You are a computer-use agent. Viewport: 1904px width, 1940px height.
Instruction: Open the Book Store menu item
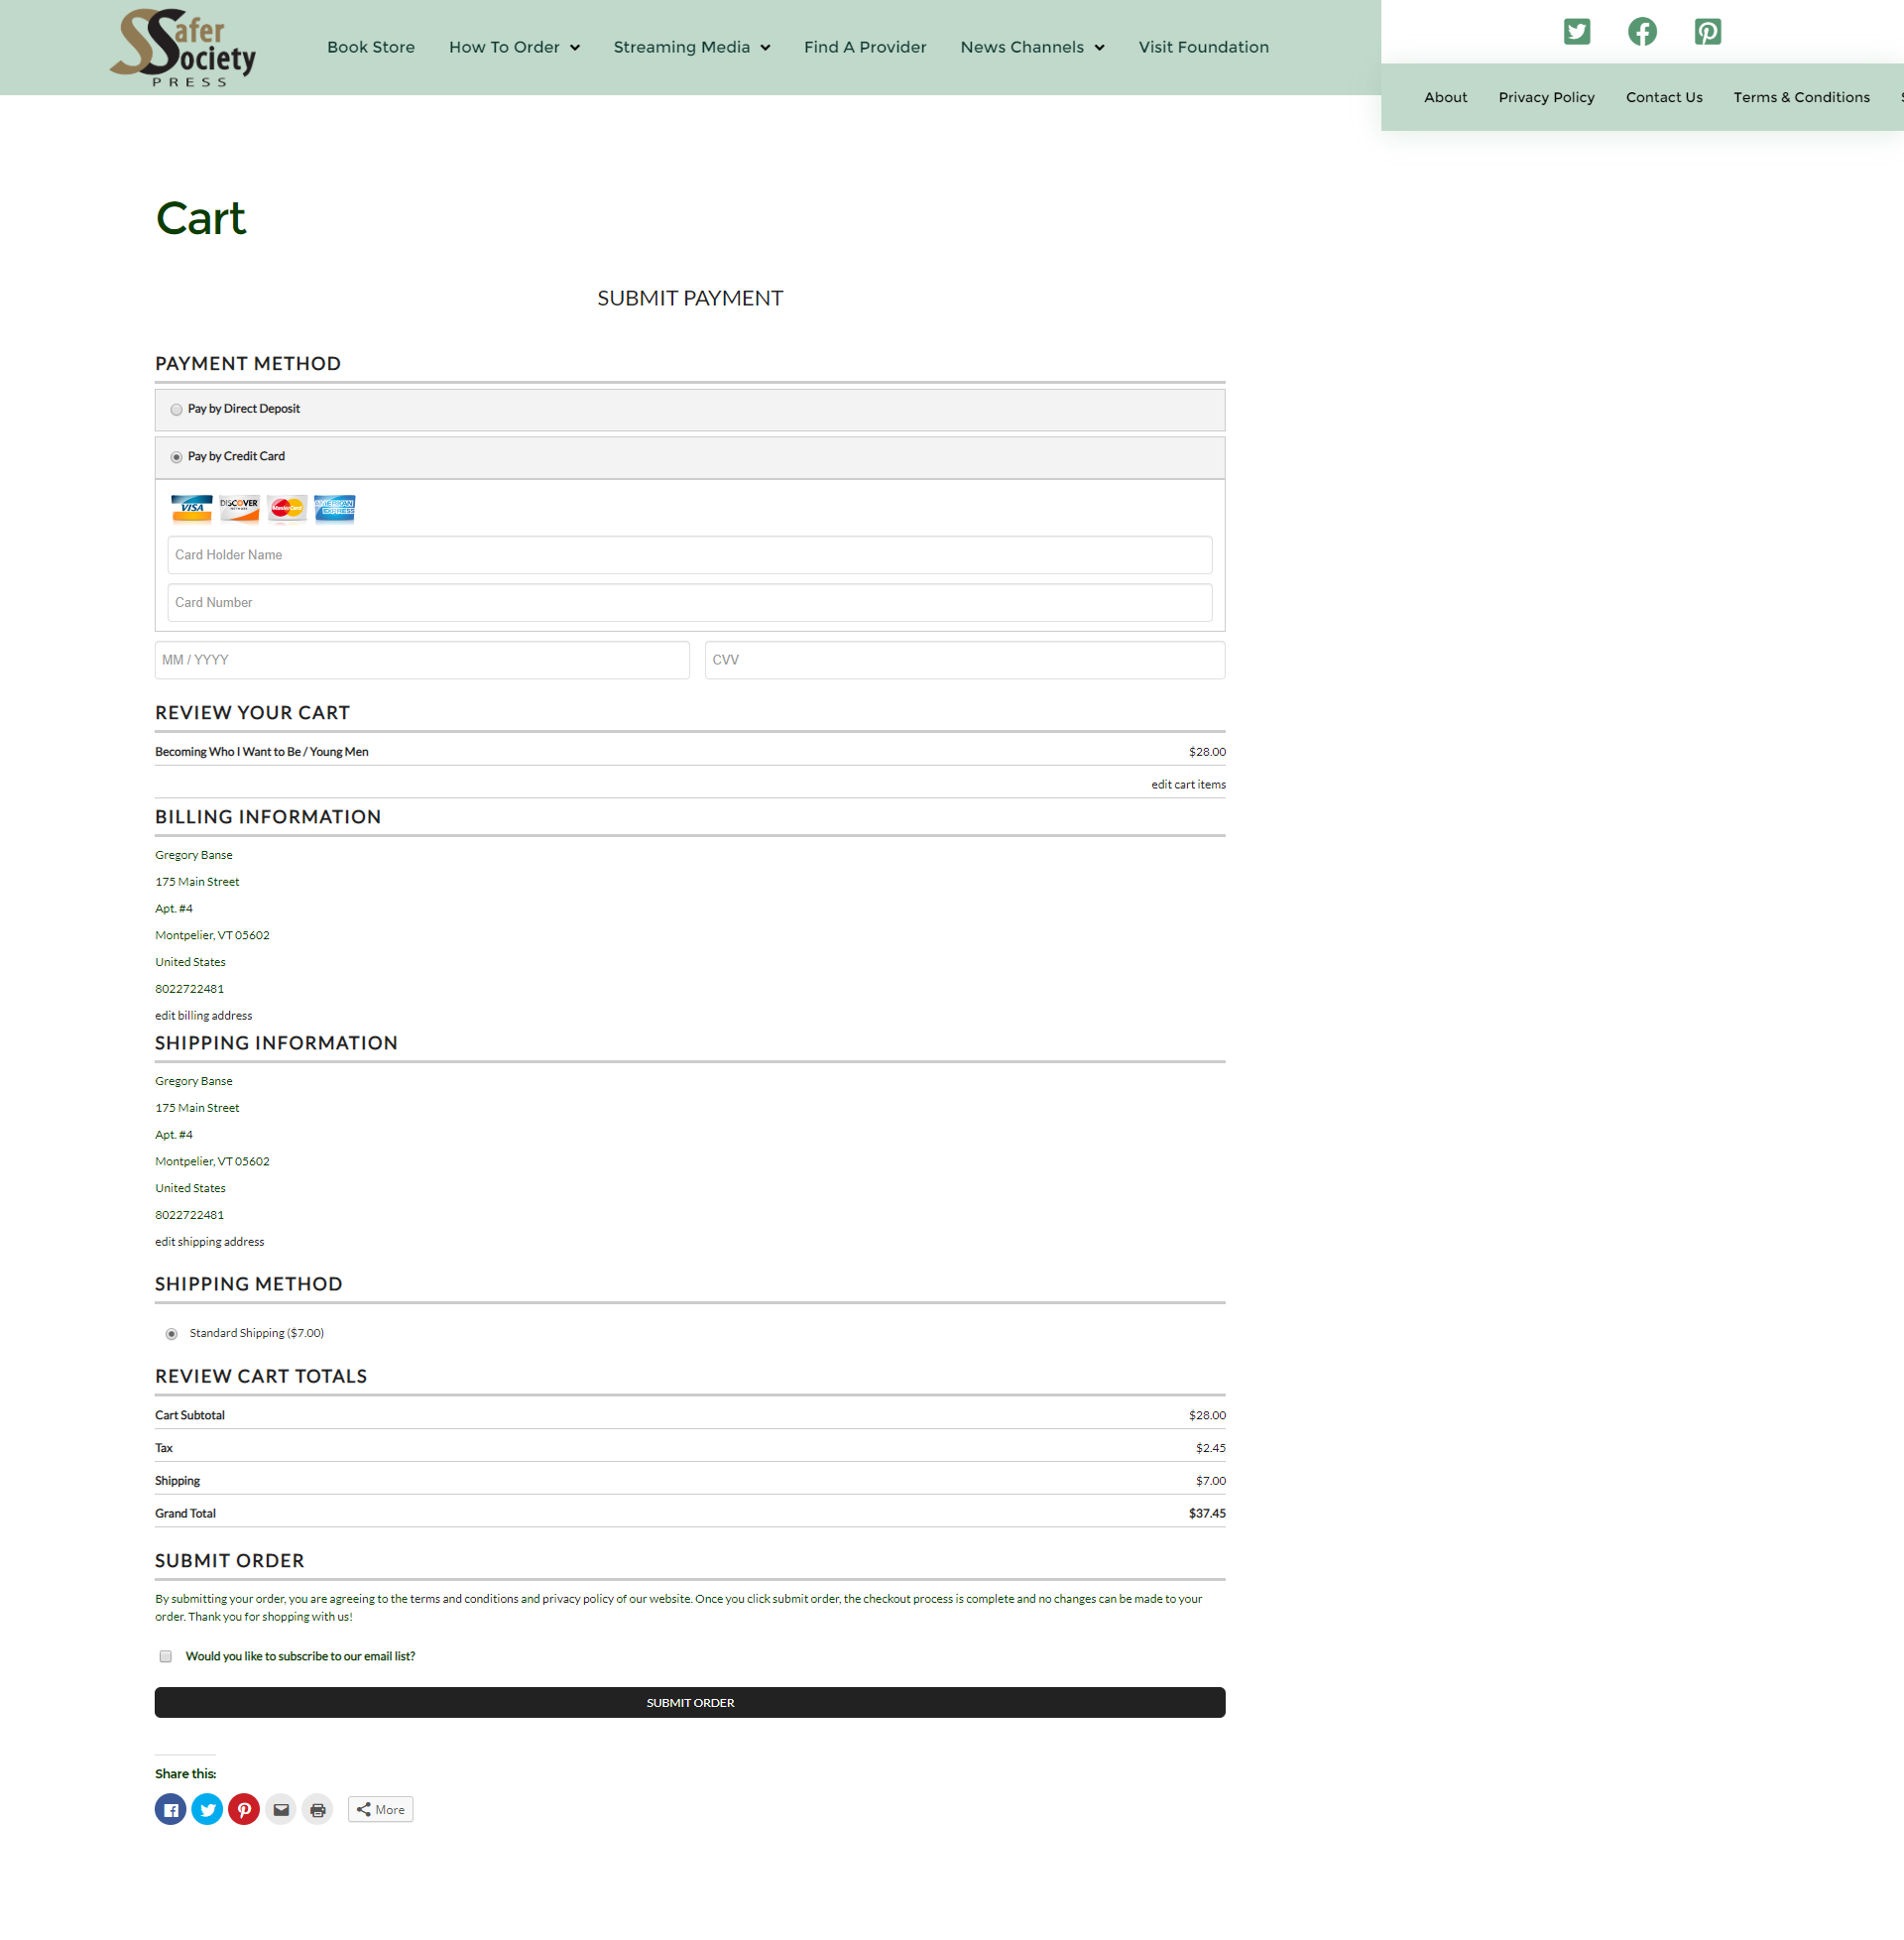(x=371, y=47)
